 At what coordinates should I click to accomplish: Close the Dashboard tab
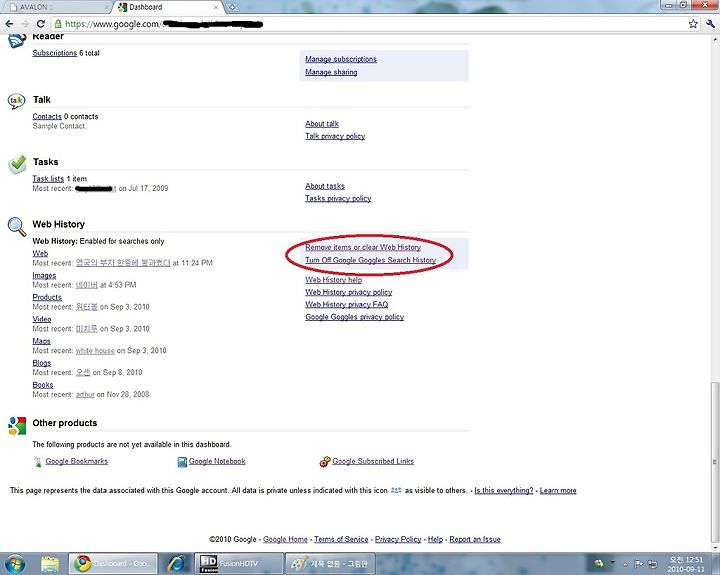pos(216,7)
